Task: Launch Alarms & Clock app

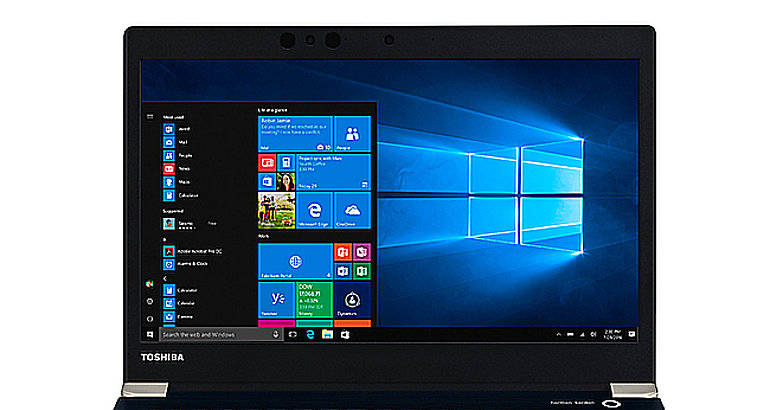Action: pos(186,264)
